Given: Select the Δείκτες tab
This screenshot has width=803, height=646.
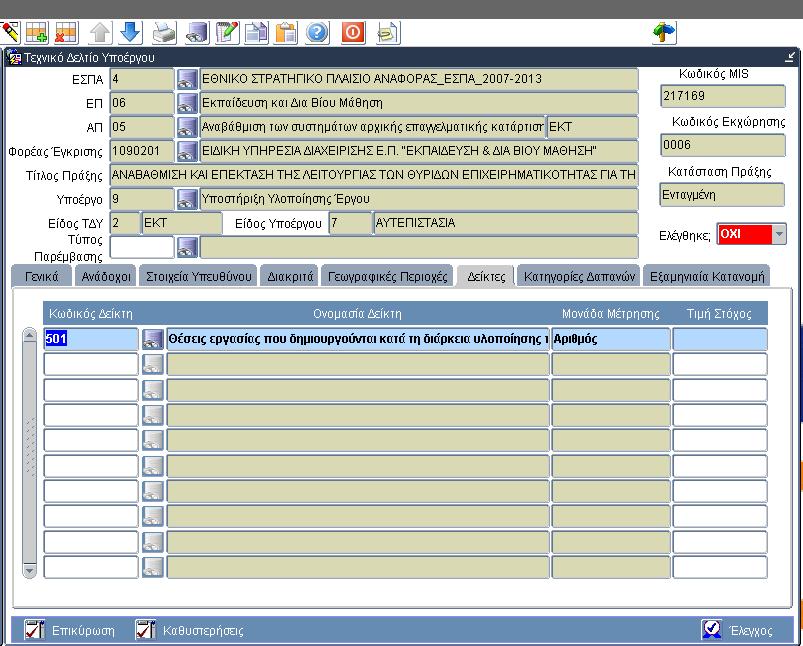Looking at the screenshot, I should click(486, 277).
